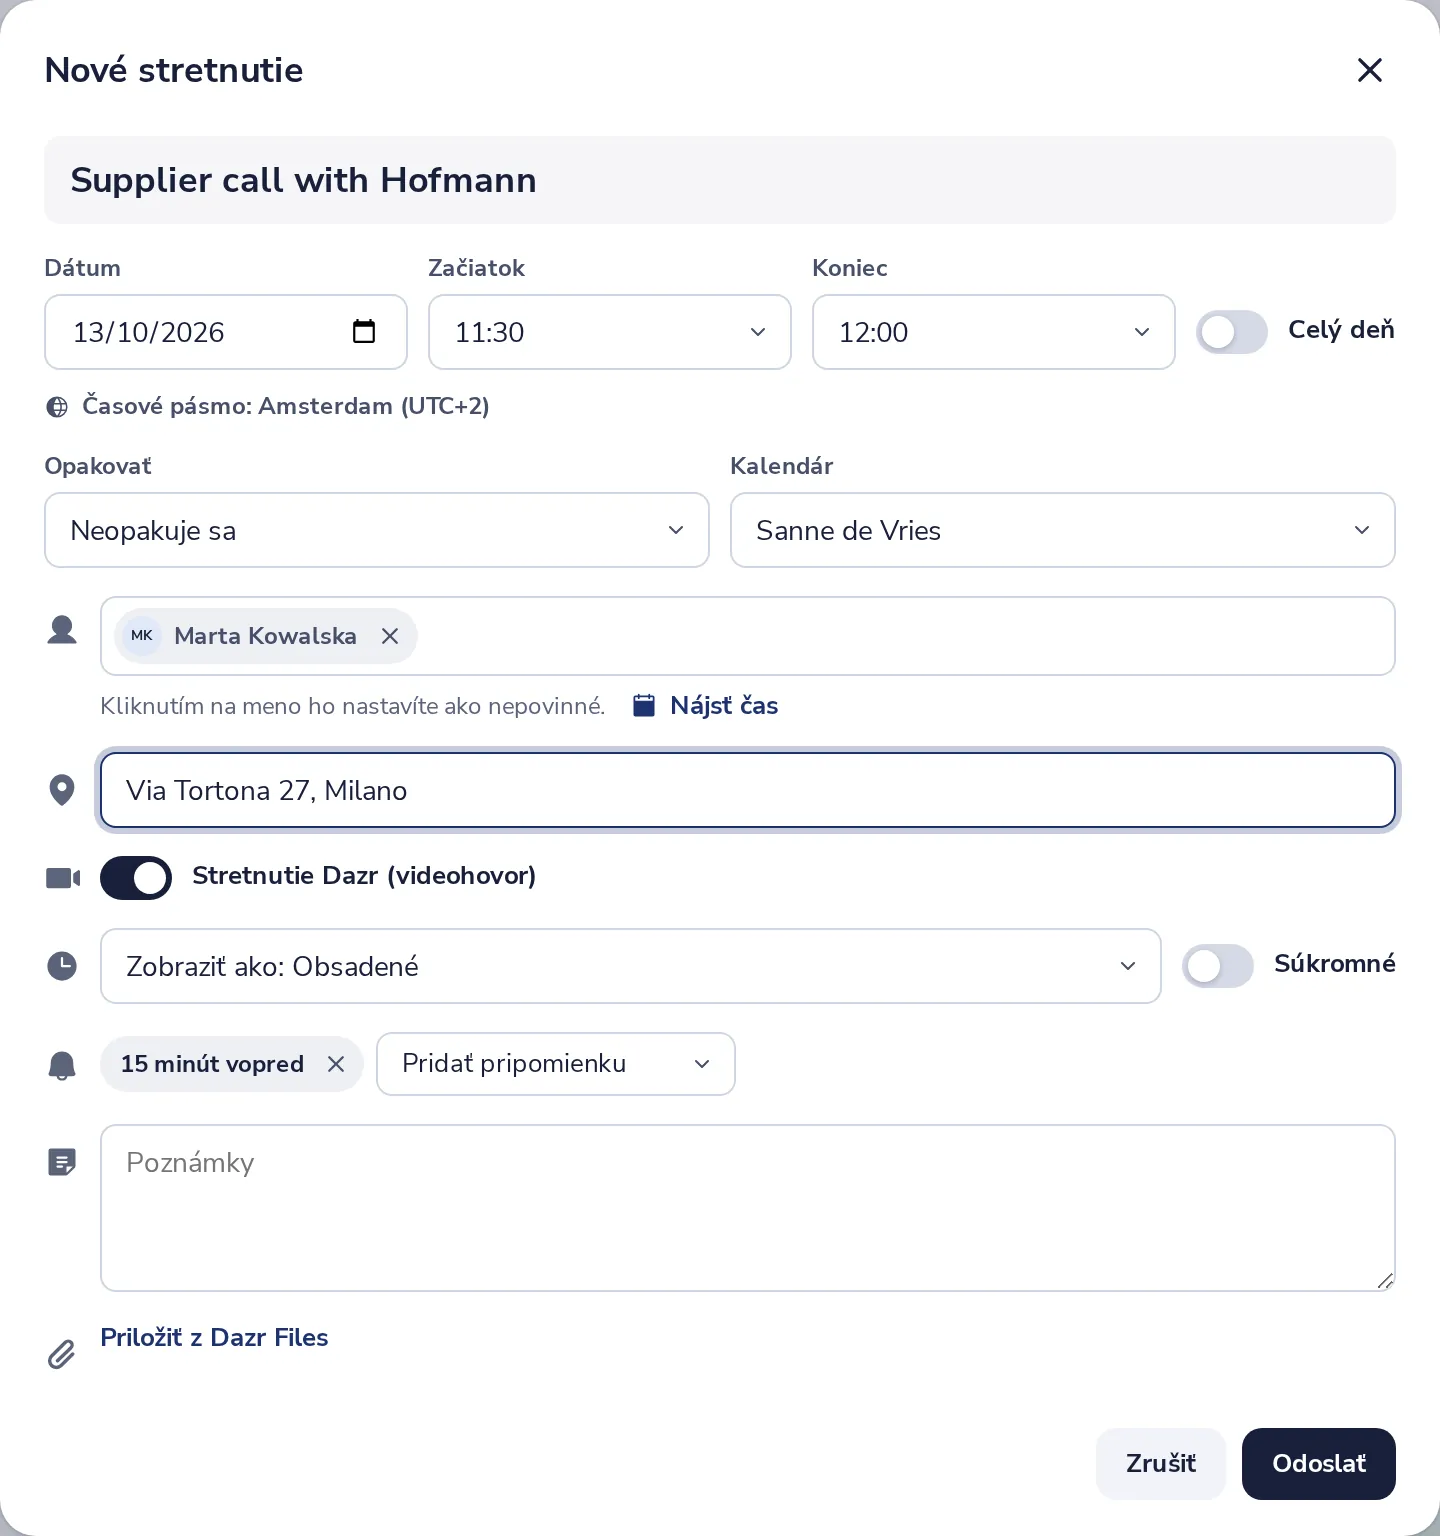The image size is (1440, 1536).
Task: Turn on the Súkromné switch
Action: point(1218,966)
